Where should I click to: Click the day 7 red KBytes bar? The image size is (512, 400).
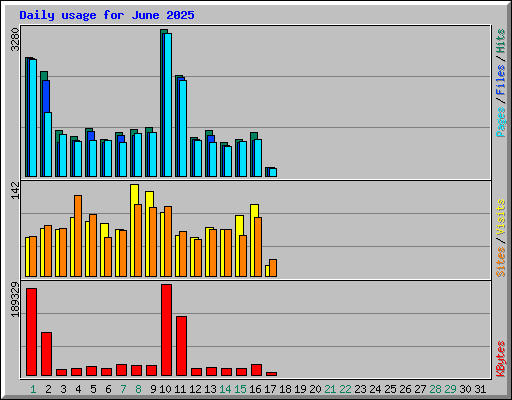(x=122, y=370)
